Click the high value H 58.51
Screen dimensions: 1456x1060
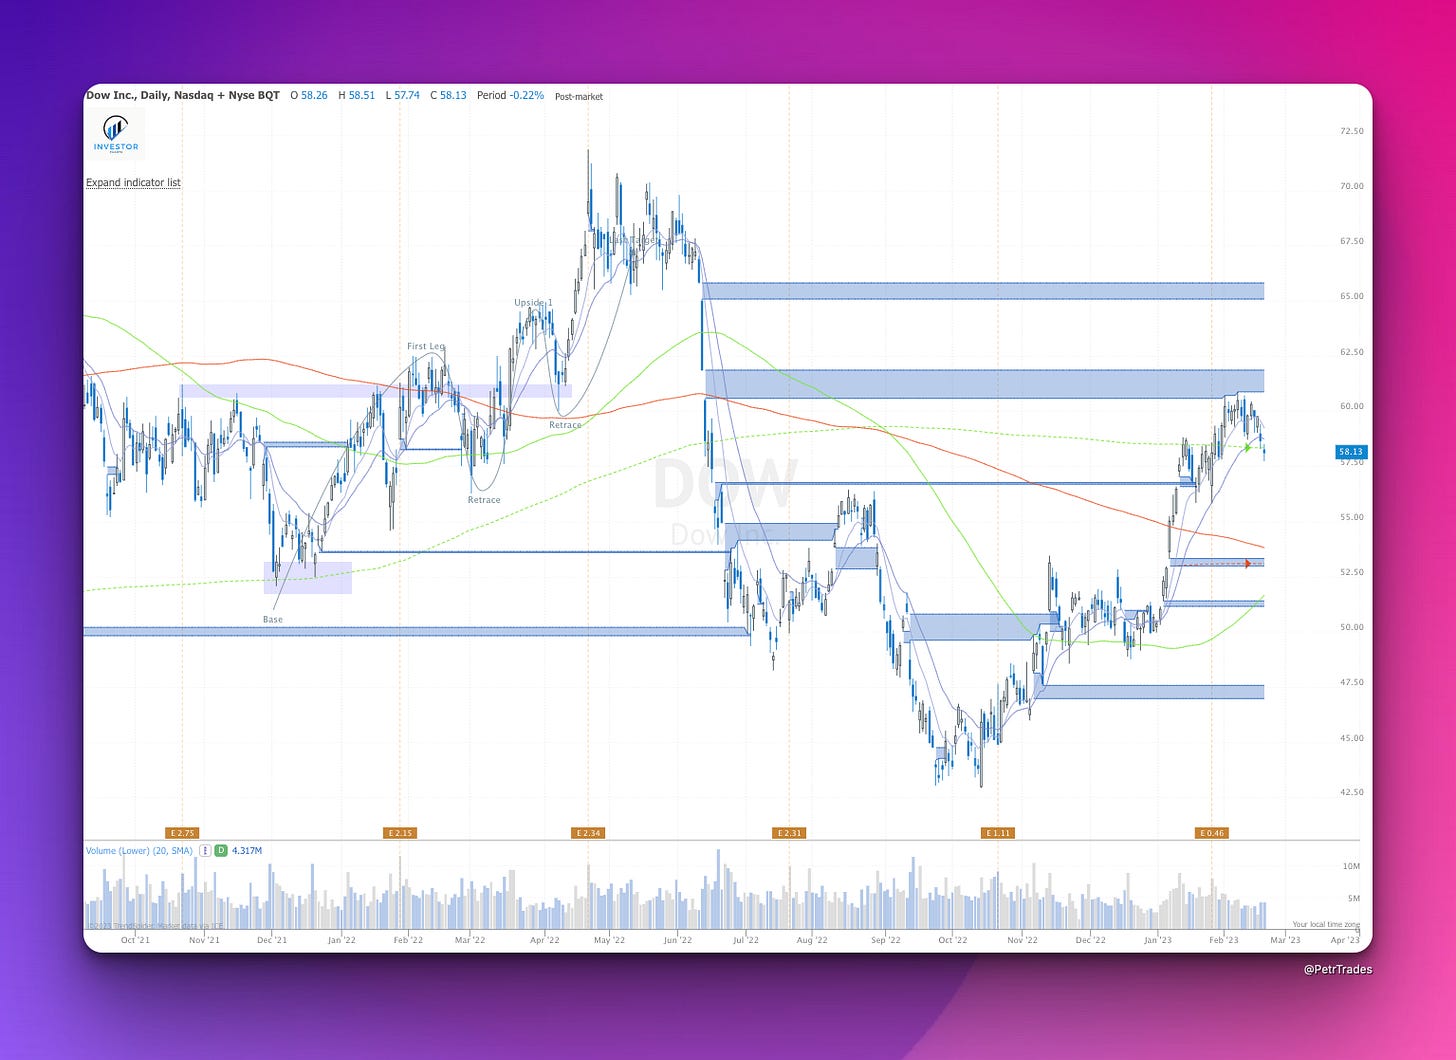click(x=357, y=96)
